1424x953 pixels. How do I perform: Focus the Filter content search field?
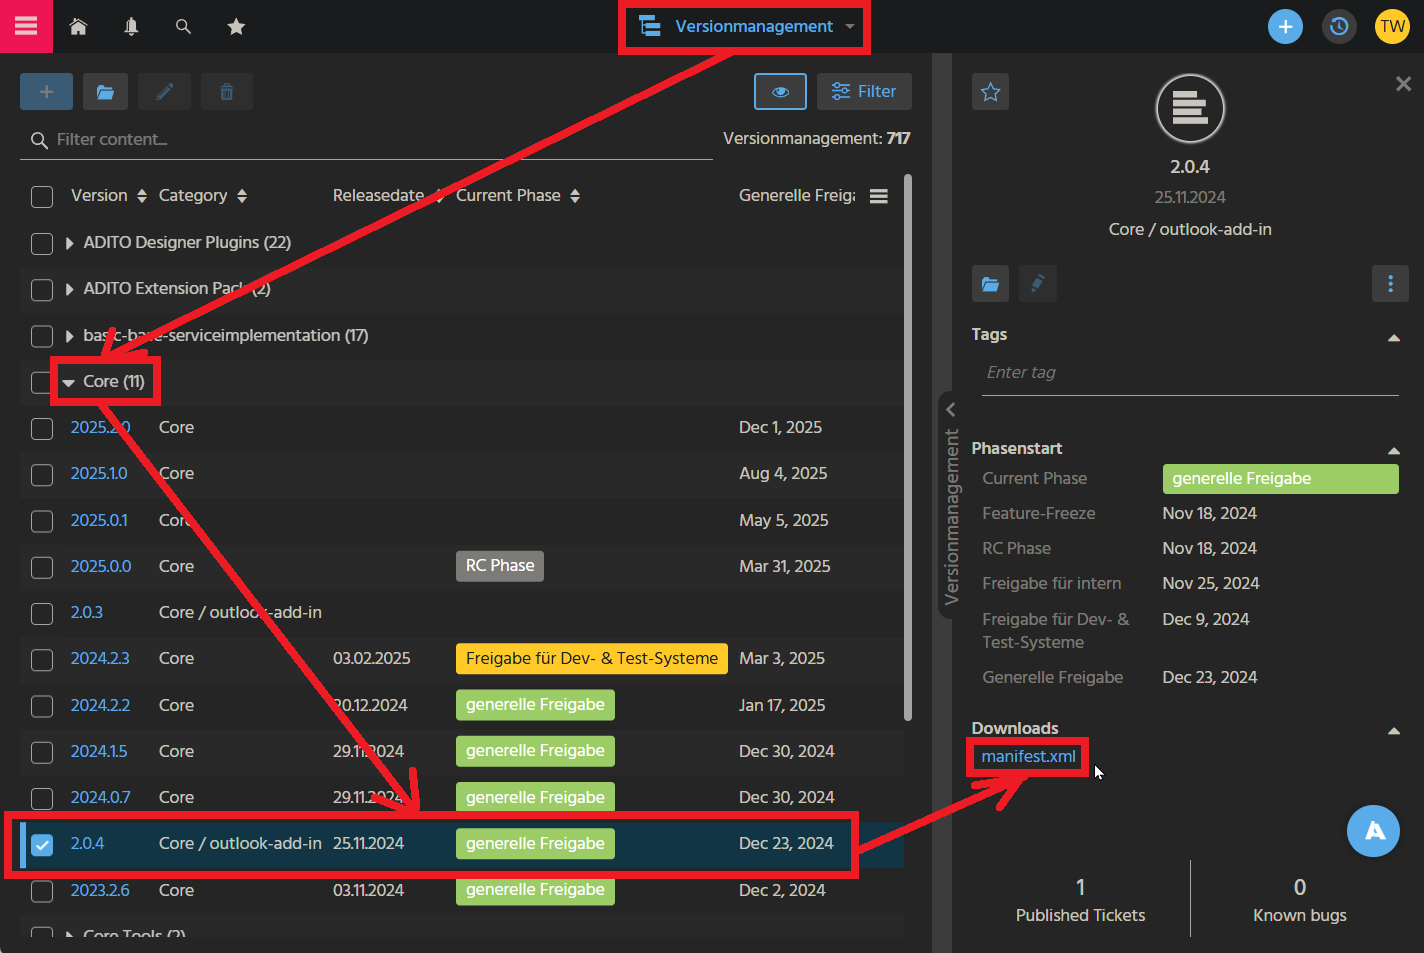[366, 140]
